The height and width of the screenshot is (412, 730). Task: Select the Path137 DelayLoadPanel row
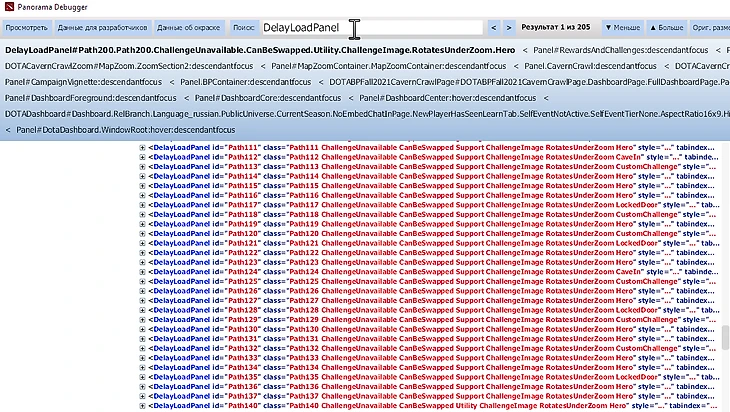click(x=431, y=396)
